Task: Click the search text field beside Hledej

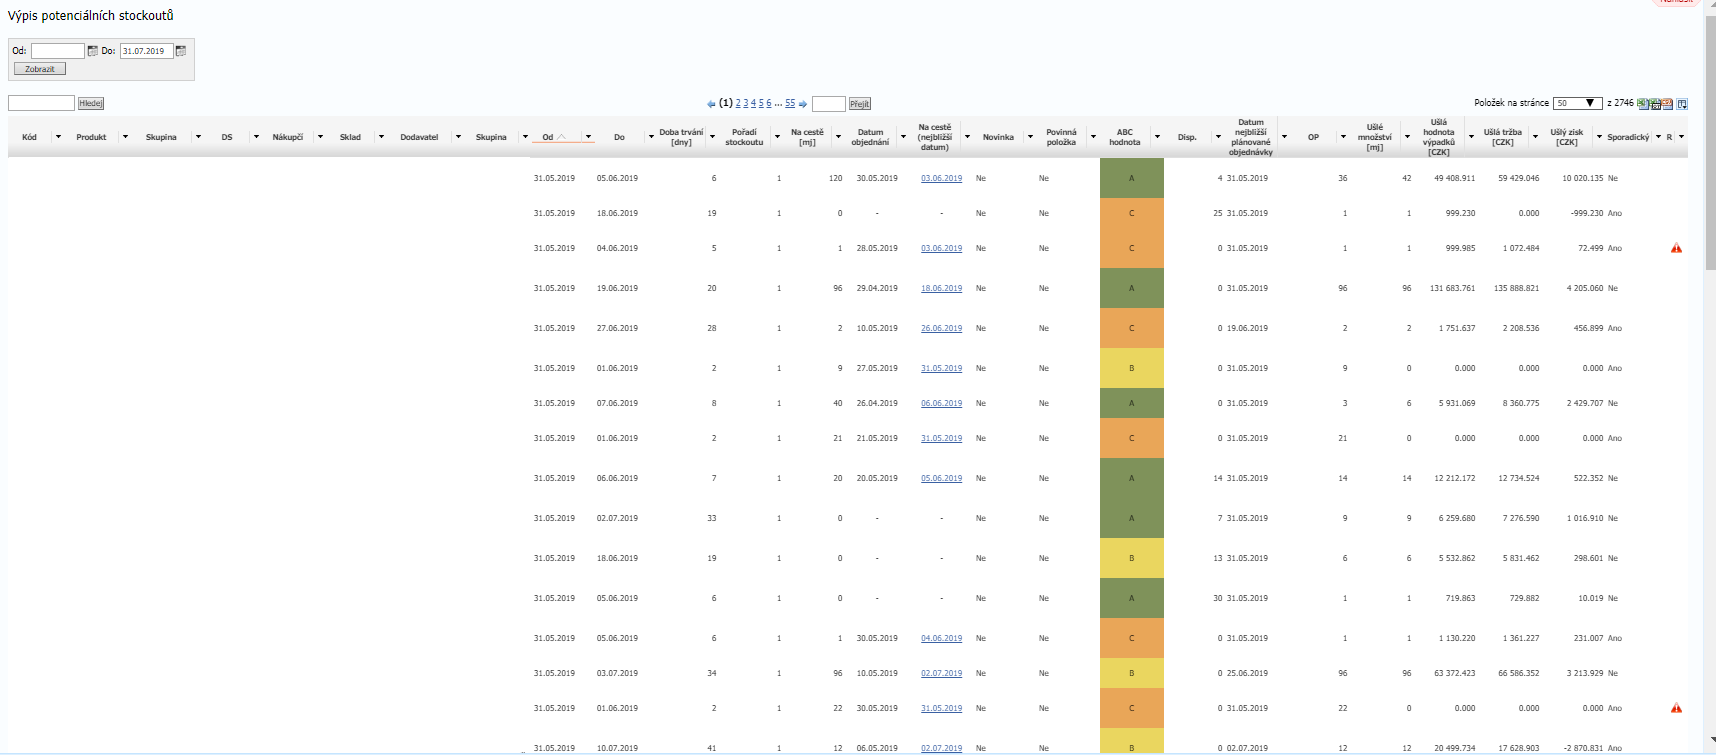Action: pyautogui.click(x=41, y=103)
